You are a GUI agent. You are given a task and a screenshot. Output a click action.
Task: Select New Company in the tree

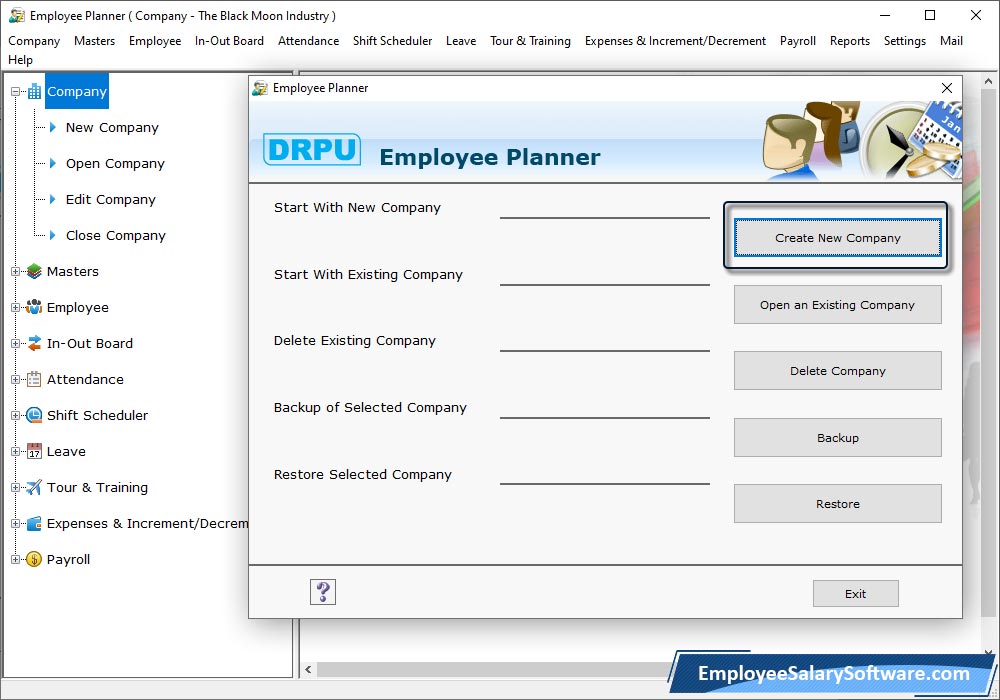[x=112, y=128]
